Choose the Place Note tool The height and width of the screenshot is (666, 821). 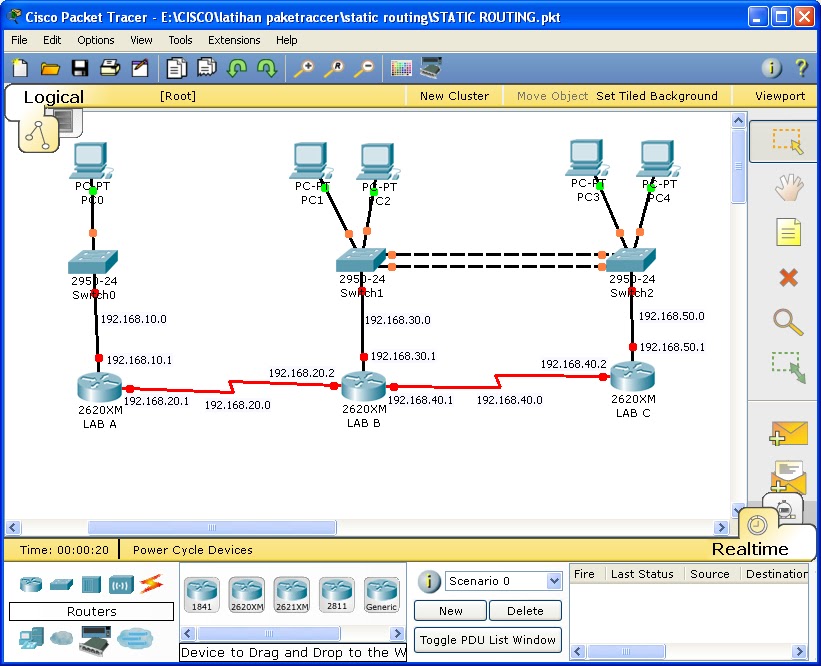coord(789,232)
